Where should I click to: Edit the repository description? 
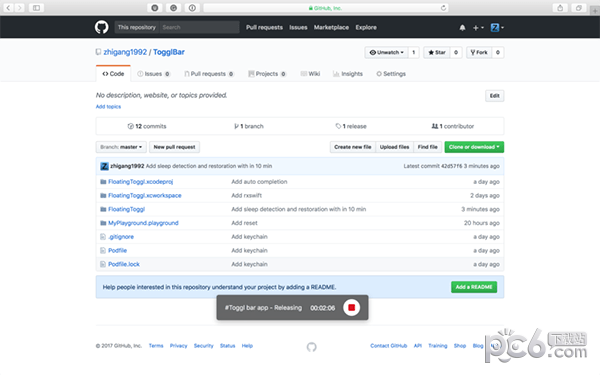494,96
